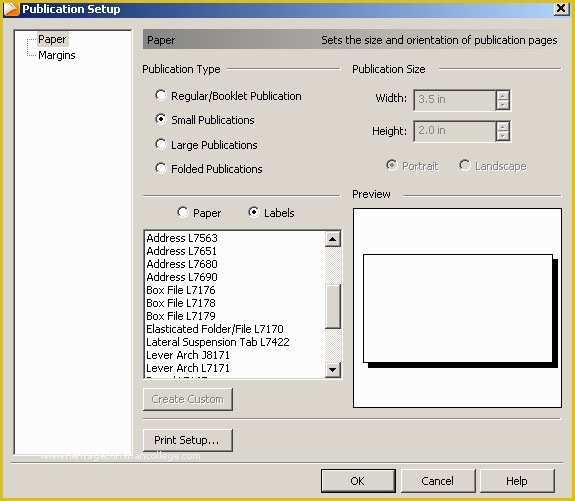Dismiss dialog with Cancel button
575x501 pixels.
tap(438, 481)
